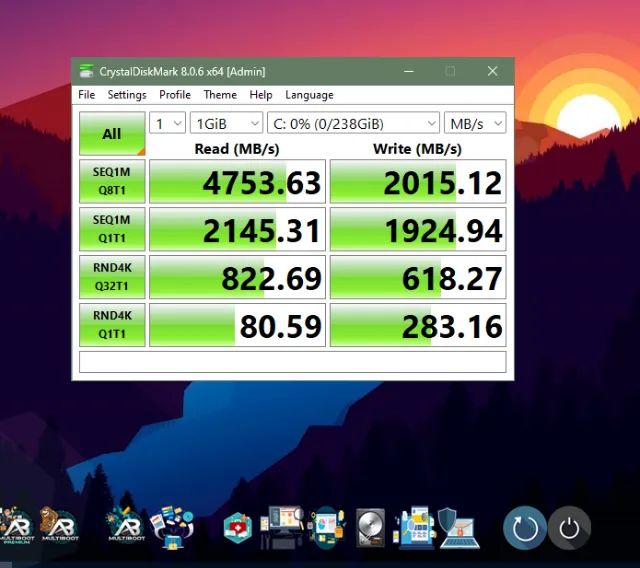Open the shield and laptop dock icon
Image resolution: width=640 pixels, height=568 pixels.
458,528
